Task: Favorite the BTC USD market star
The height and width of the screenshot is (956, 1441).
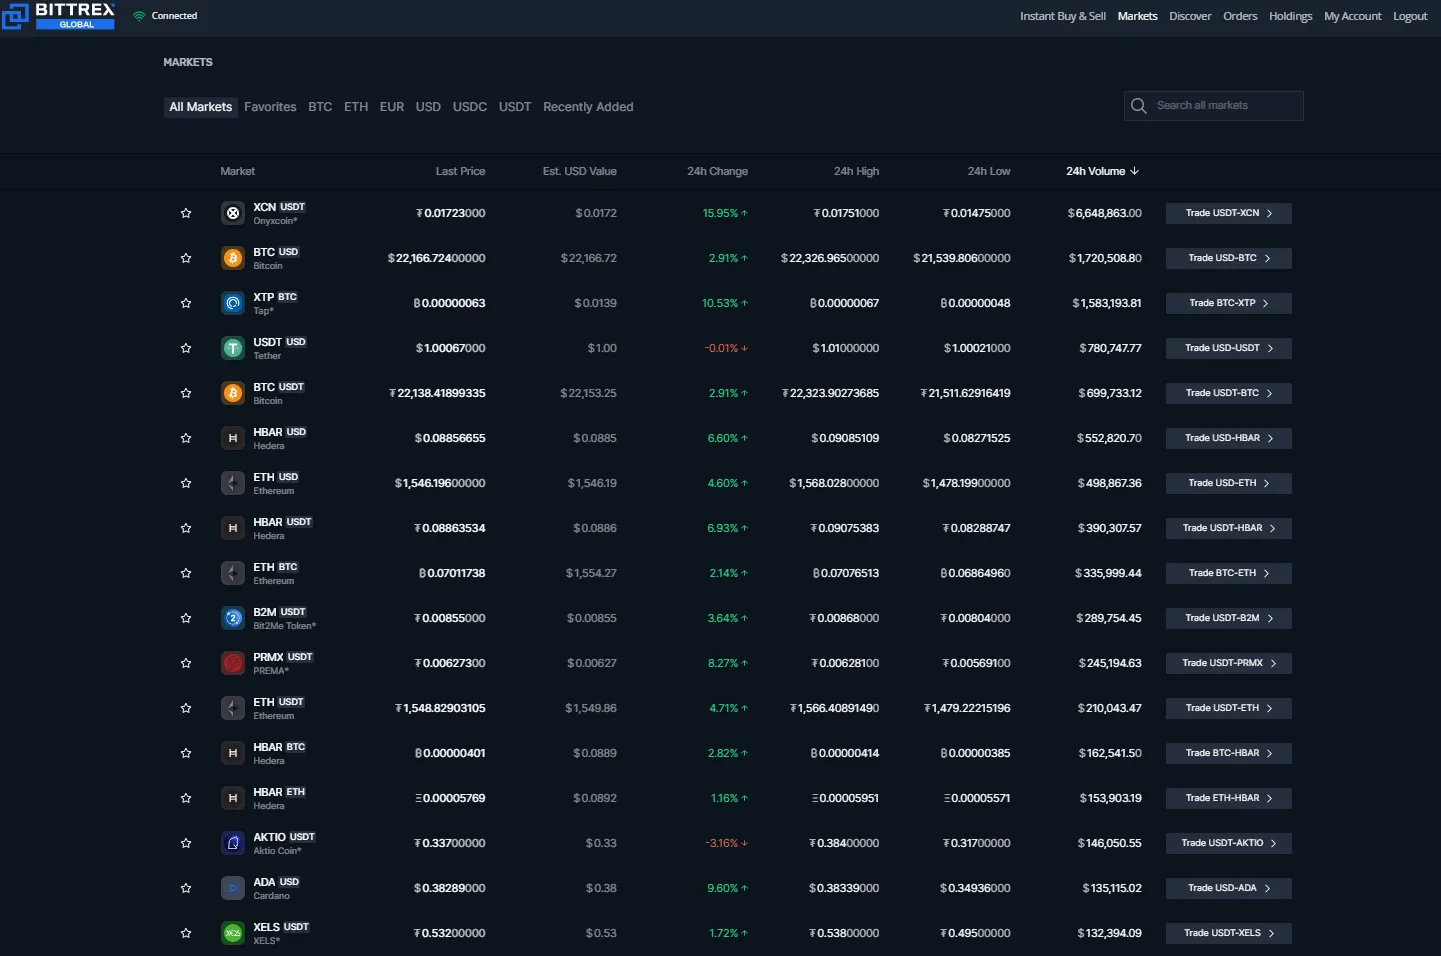Action: pos(186,258)
